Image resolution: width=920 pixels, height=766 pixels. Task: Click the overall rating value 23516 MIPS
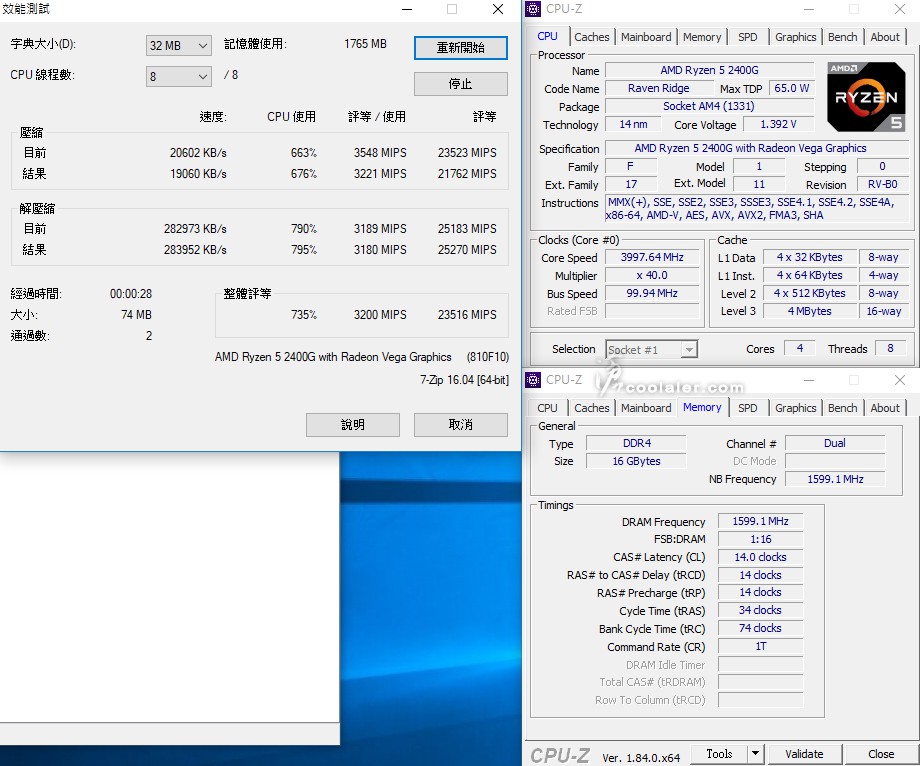click(467, 315)
